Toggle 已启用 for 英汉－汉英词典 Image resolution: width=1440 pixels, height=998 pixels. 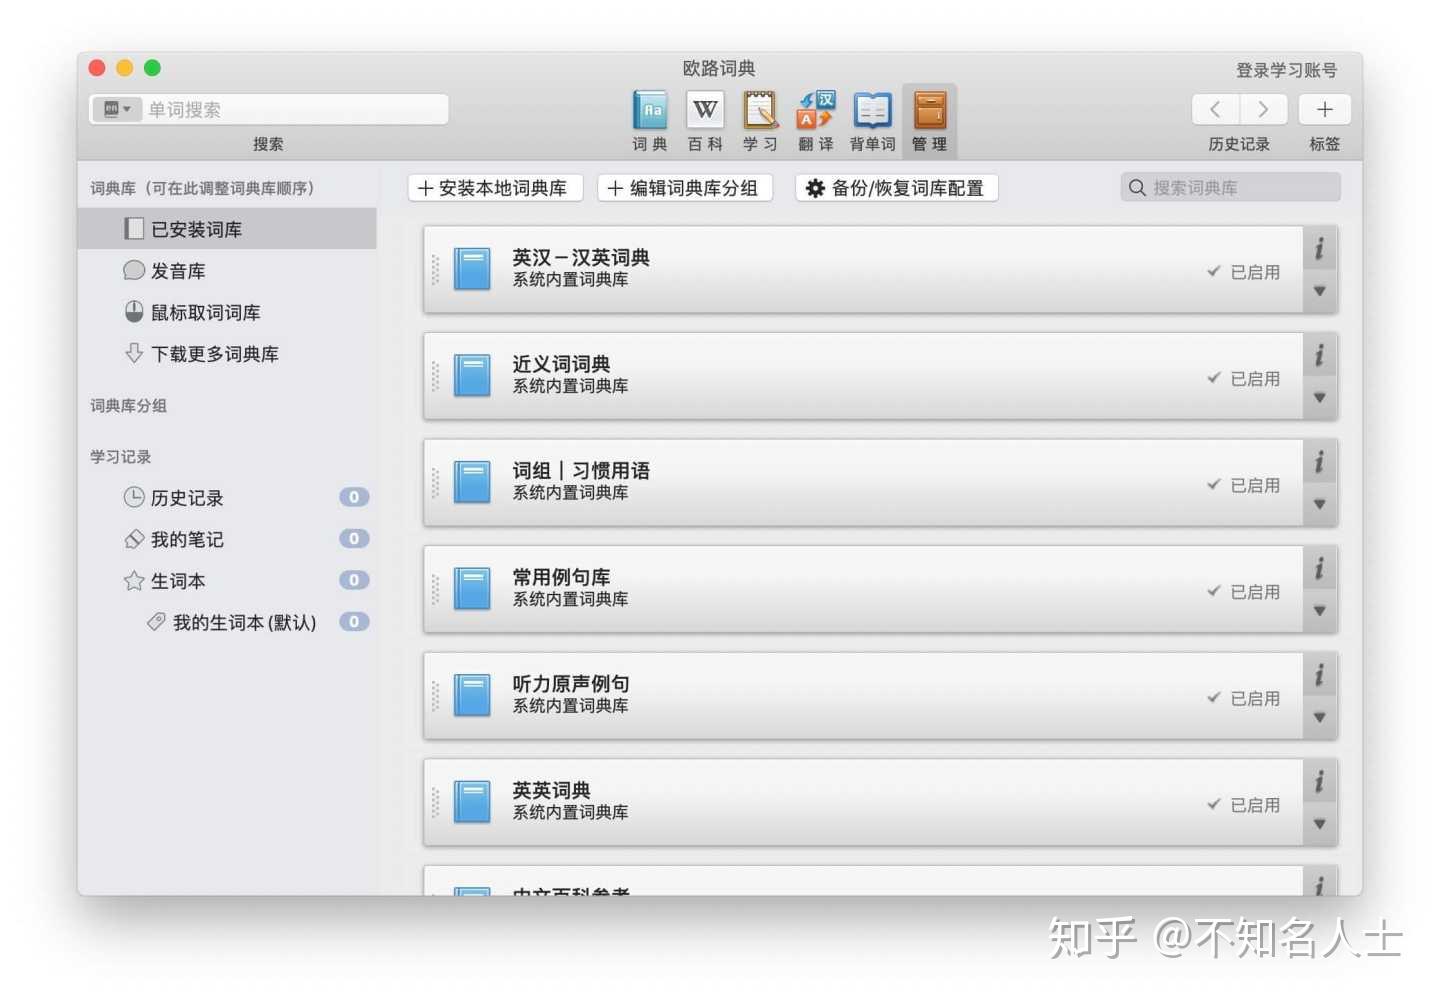pos(1243,271)
